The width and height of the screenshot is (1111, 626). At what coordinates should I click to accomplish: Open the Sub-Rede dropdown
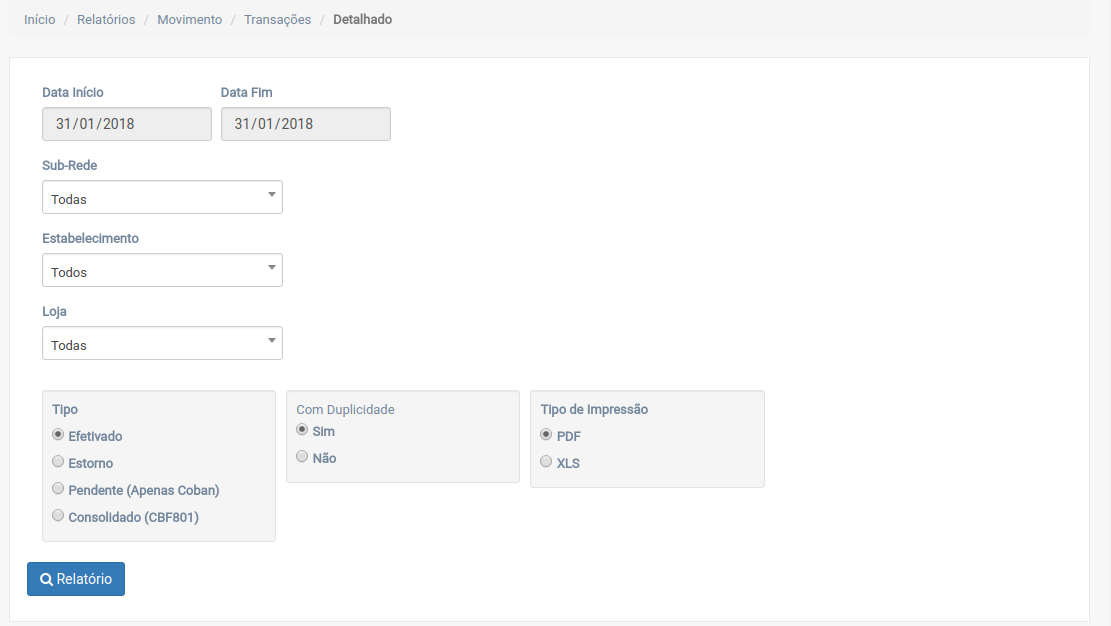coord(162,198)
